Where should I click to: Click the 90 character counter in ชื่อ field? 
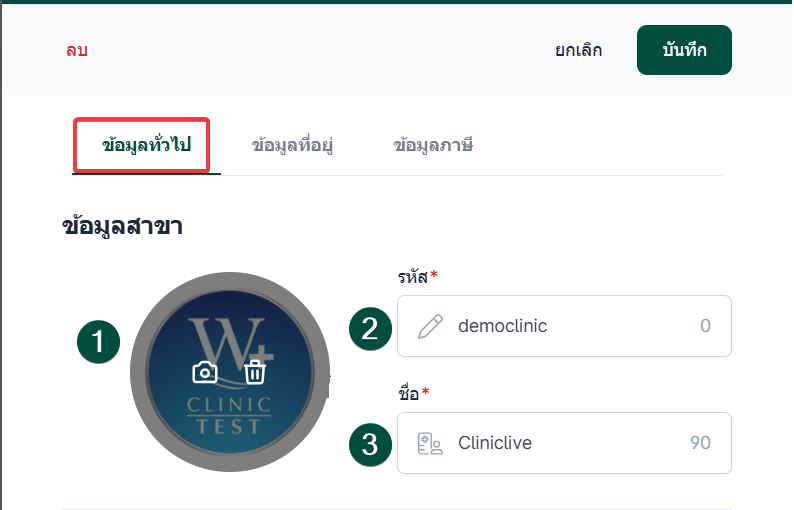tap(700, 443)
